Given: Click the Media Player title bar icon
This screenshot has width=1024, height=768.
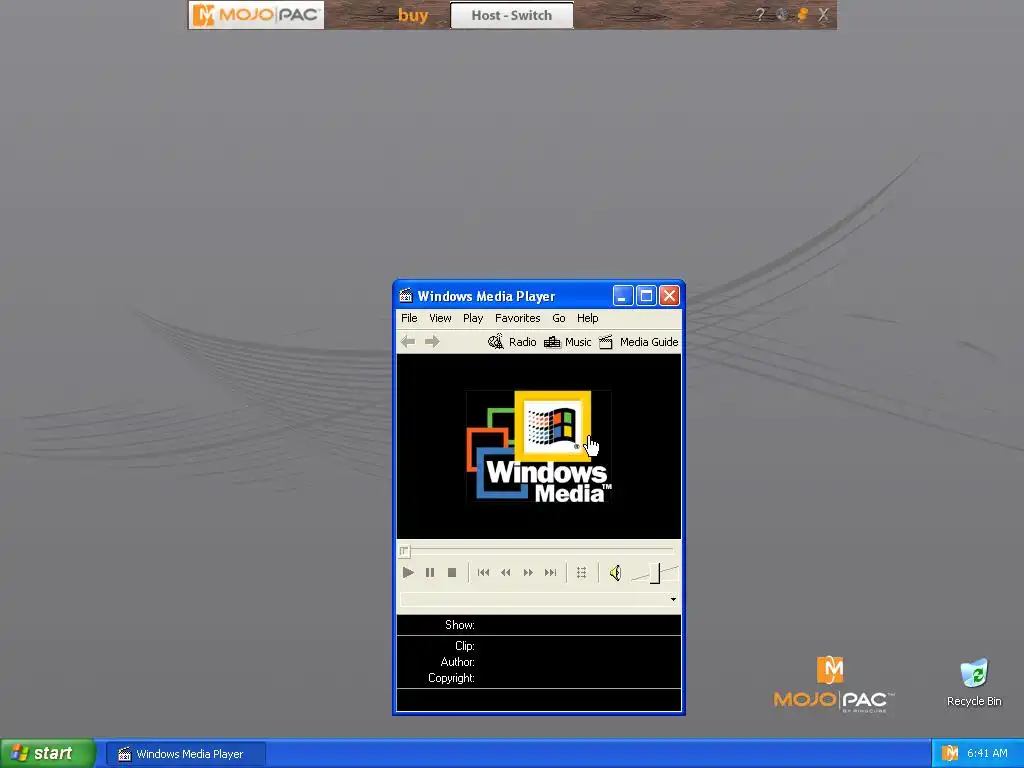Looking at the screenshot, I should tap(406, 296).
